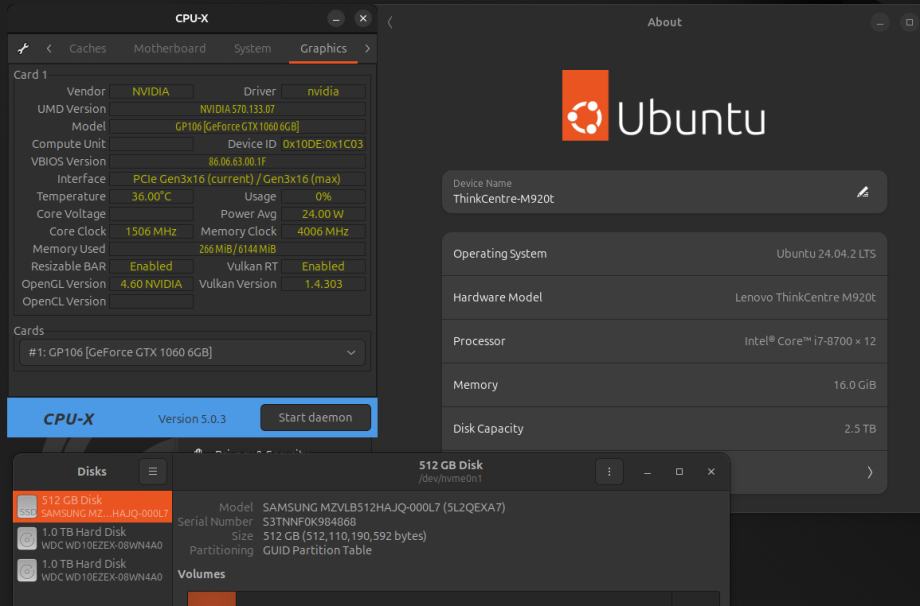Open the Disks hamburger menu

152,471
